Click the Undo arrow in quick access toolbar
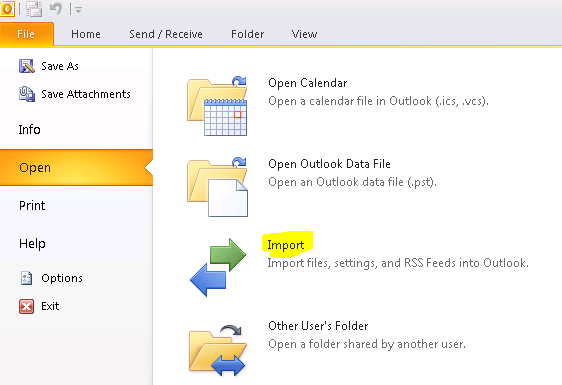Image resolution: width=562 pixels, height=385 pixels. pos(56,8)
